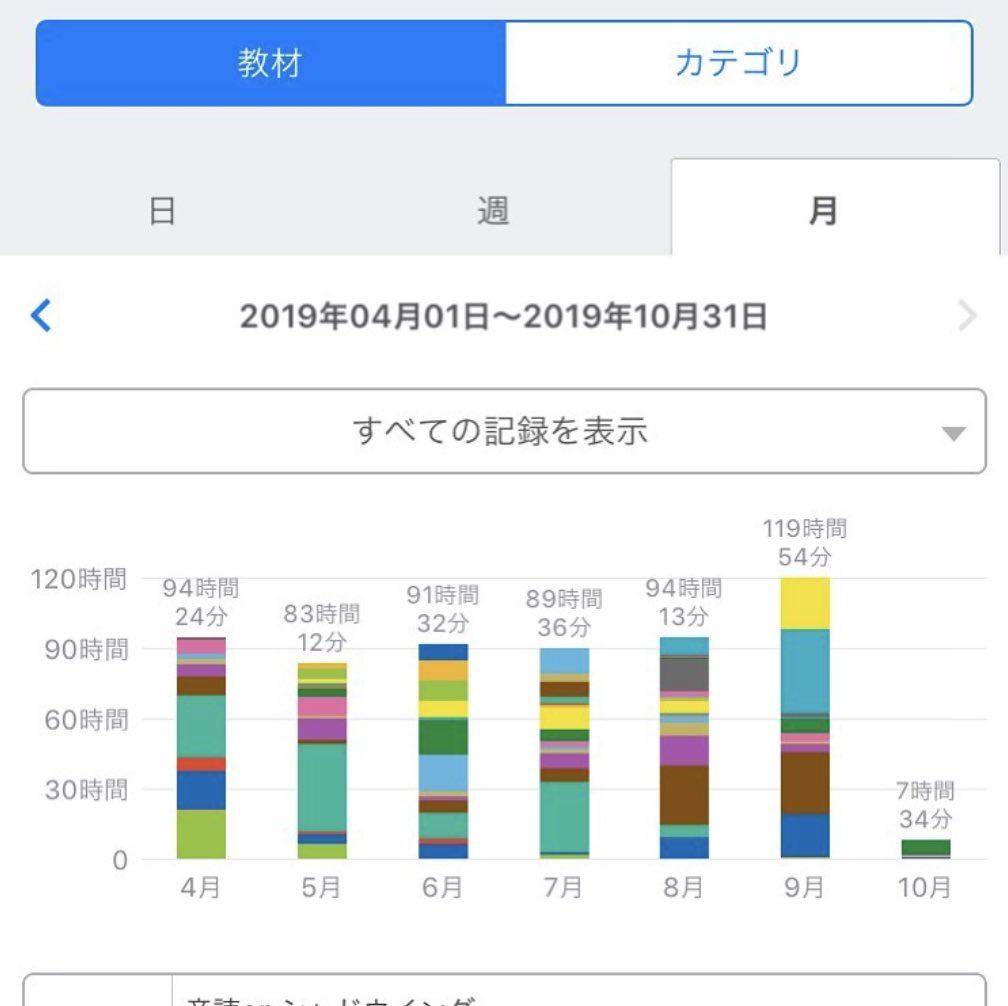Tap the yellow top segment of 9月 bar
1008x1006 pixels.
pyautogui.click(x=805, y=603)
